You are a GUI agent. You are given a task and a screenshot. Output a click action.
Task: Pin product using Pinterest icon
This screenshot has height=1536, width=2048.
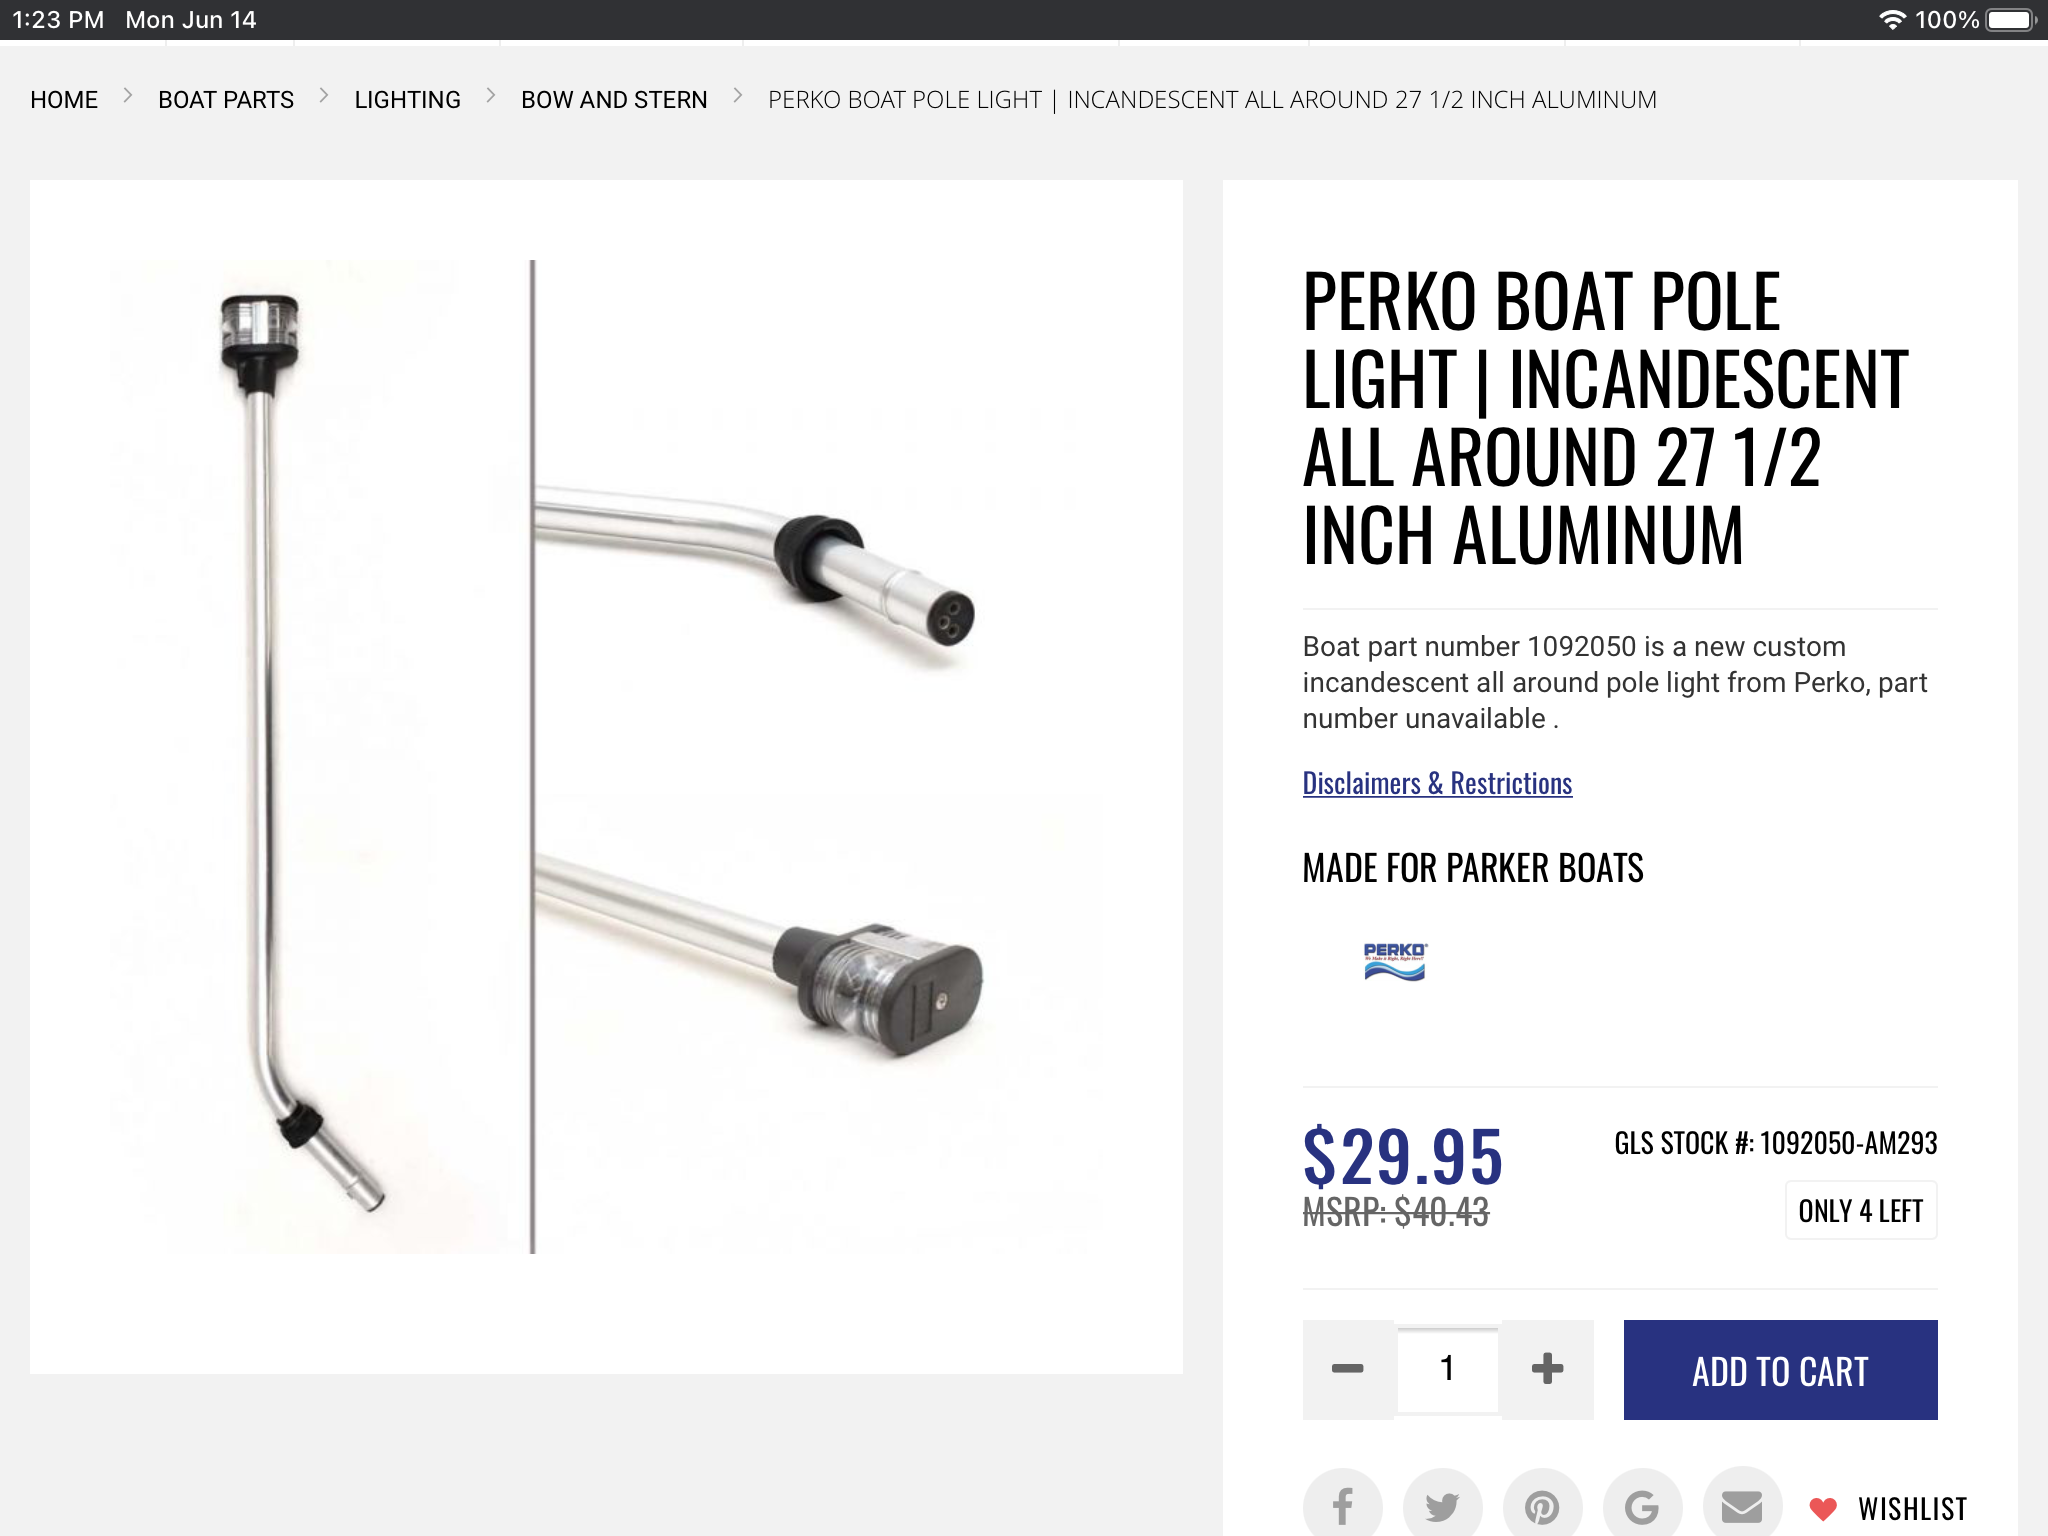coord(1542,1505)
